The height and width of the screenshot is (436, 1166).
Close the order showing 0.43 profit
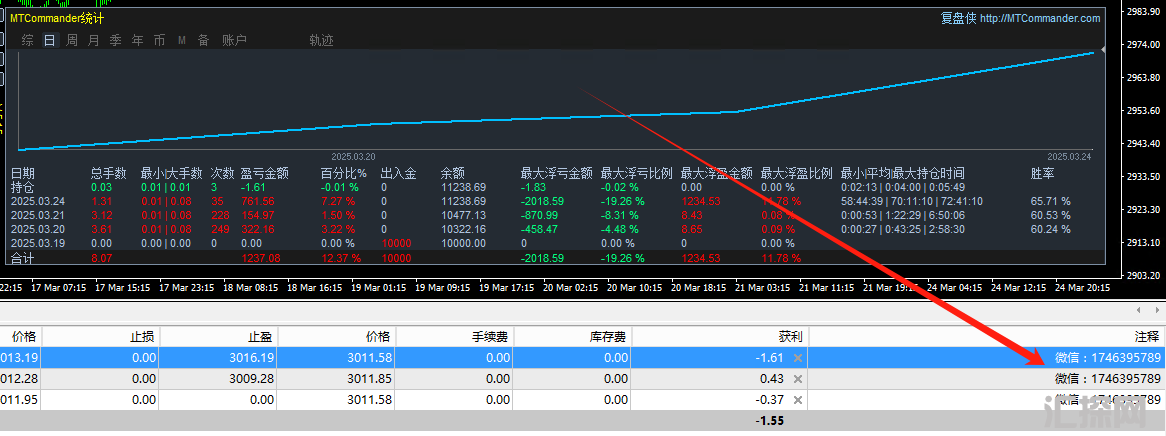[797, 379]
